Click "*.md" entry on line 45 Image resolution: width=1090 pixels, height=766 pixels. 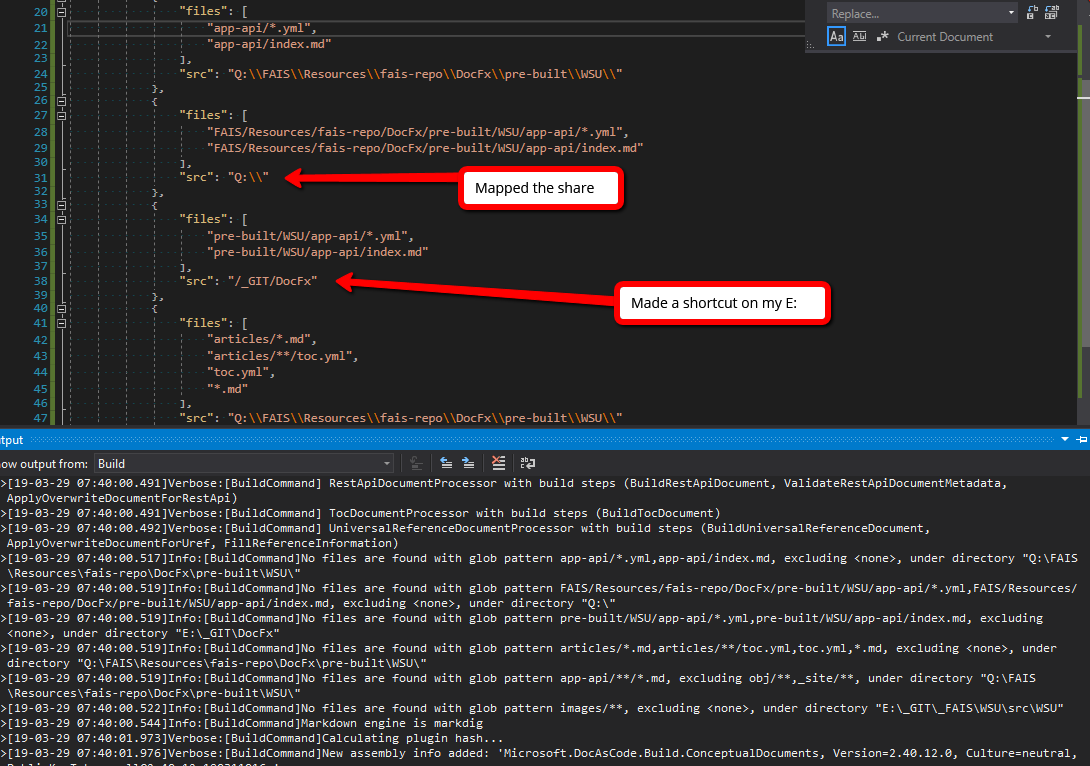[x=227, y=389]
